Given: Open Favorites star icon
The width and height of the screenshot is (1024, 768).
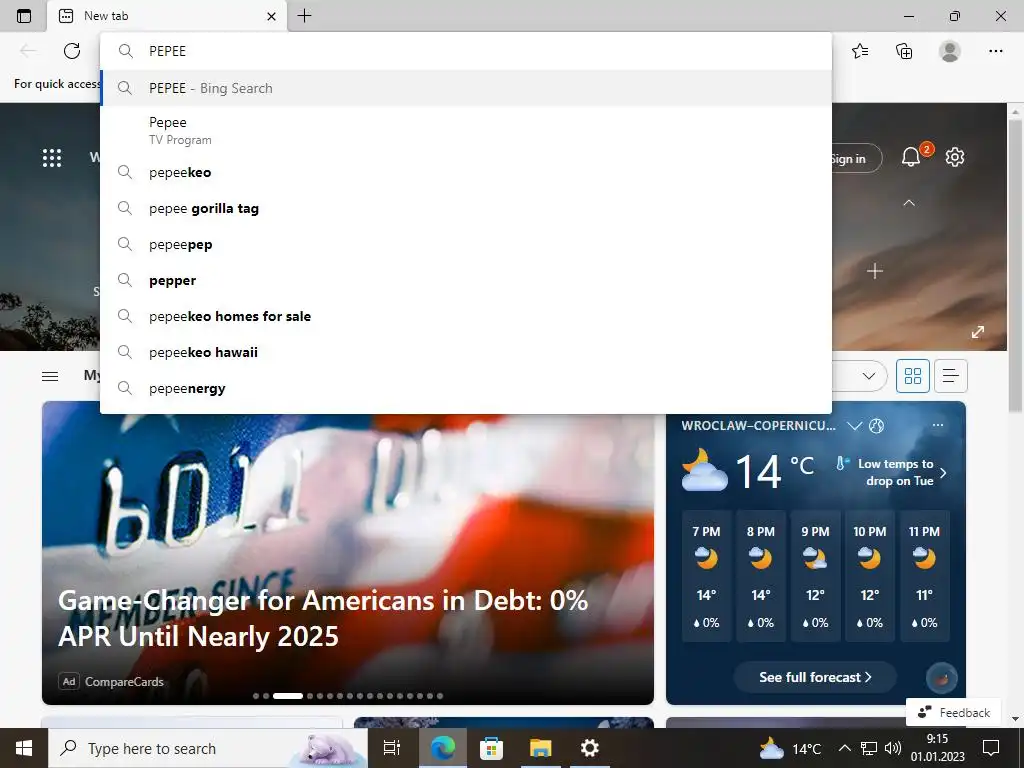Looking at the screenshot, I should pos(860,51).
